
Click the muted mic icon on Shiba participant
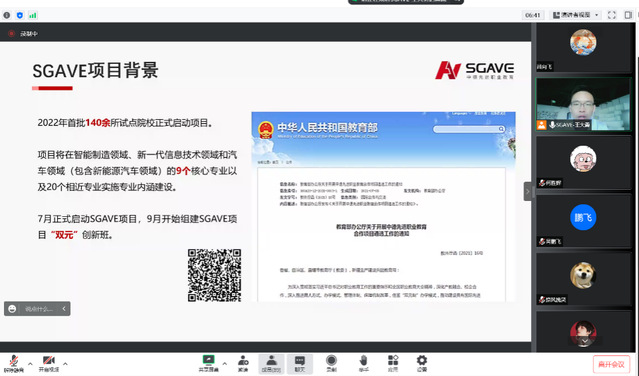[x=542, y=299]
